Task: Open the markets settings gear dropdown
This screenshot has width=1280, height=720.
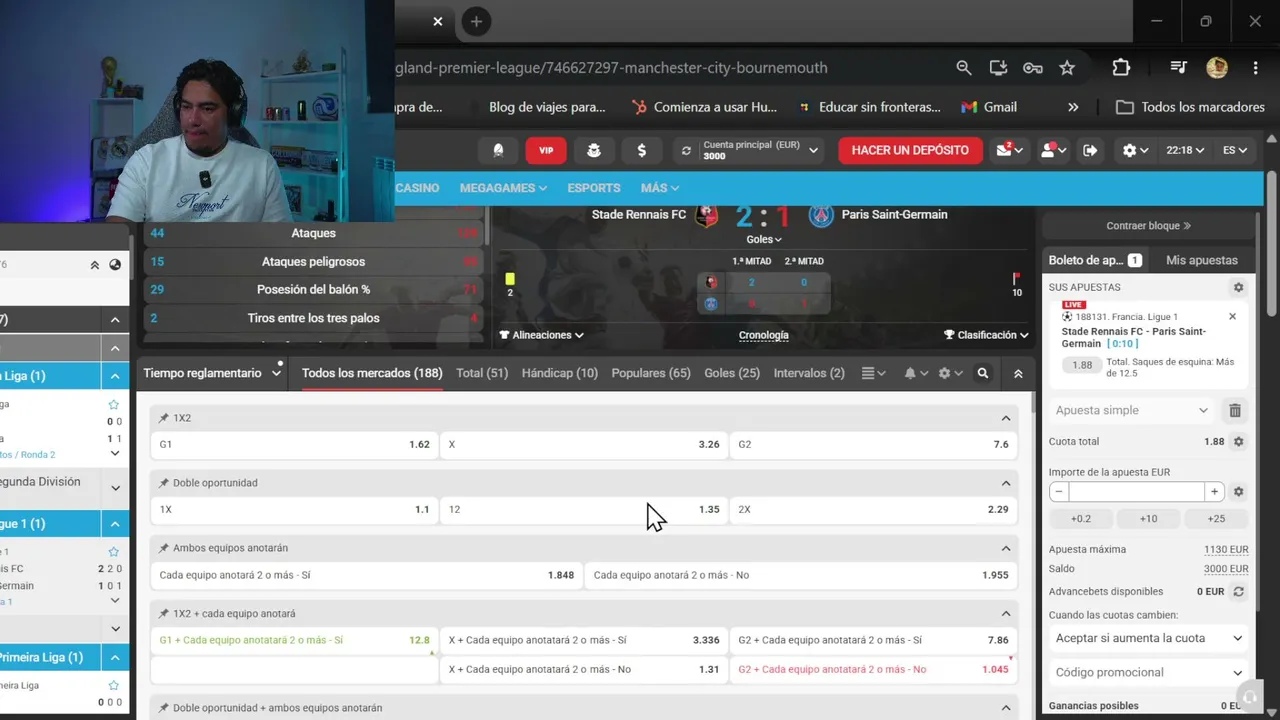Action: pyautogui.click(x=950, y=373)
